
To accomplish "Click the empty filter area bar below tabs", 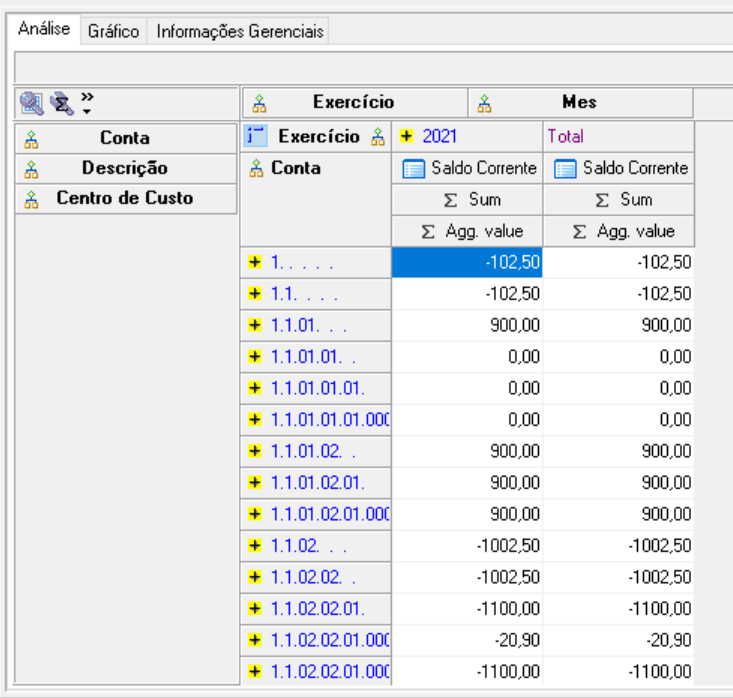I will pos(373,68).
